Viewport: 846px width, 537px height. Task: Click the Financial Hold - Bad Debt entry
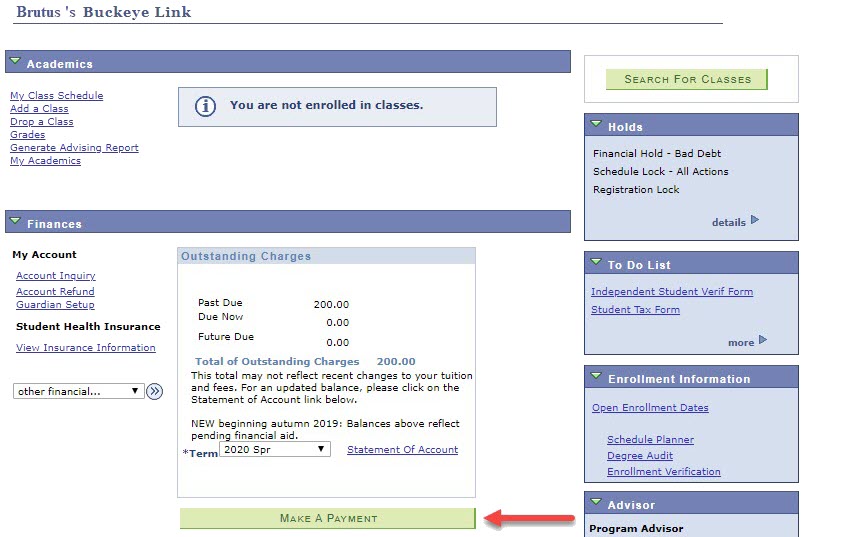657,153
